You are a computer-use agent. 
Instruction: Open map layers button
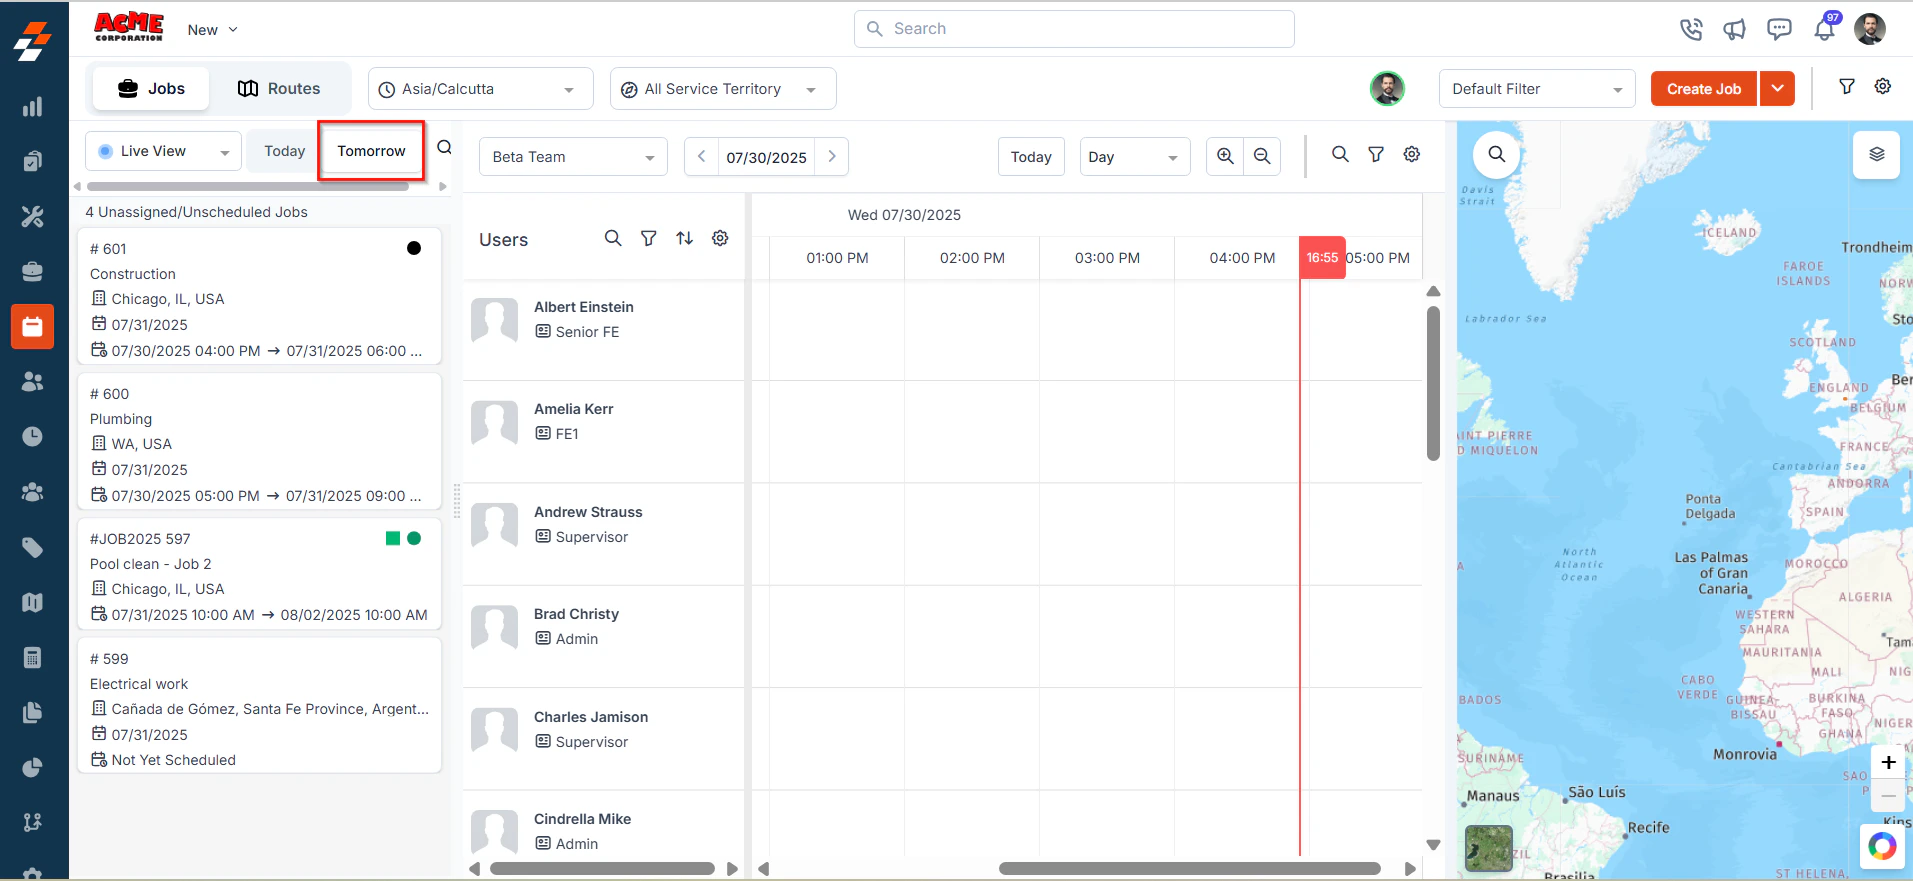(x=1876, y=155)
